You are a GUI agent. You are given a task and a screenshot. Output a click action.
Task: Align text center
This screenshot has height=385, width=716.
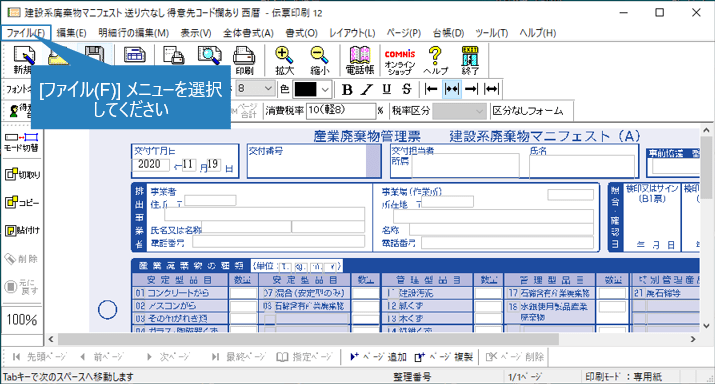tap(452, 89)
